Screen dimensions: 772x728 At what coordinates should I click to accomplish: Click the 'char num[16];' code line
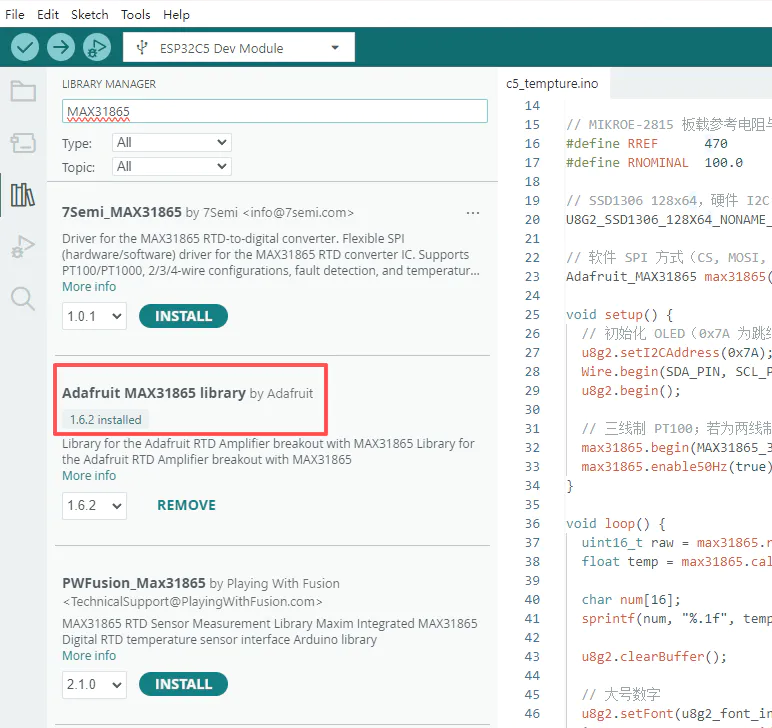(631, 600)
